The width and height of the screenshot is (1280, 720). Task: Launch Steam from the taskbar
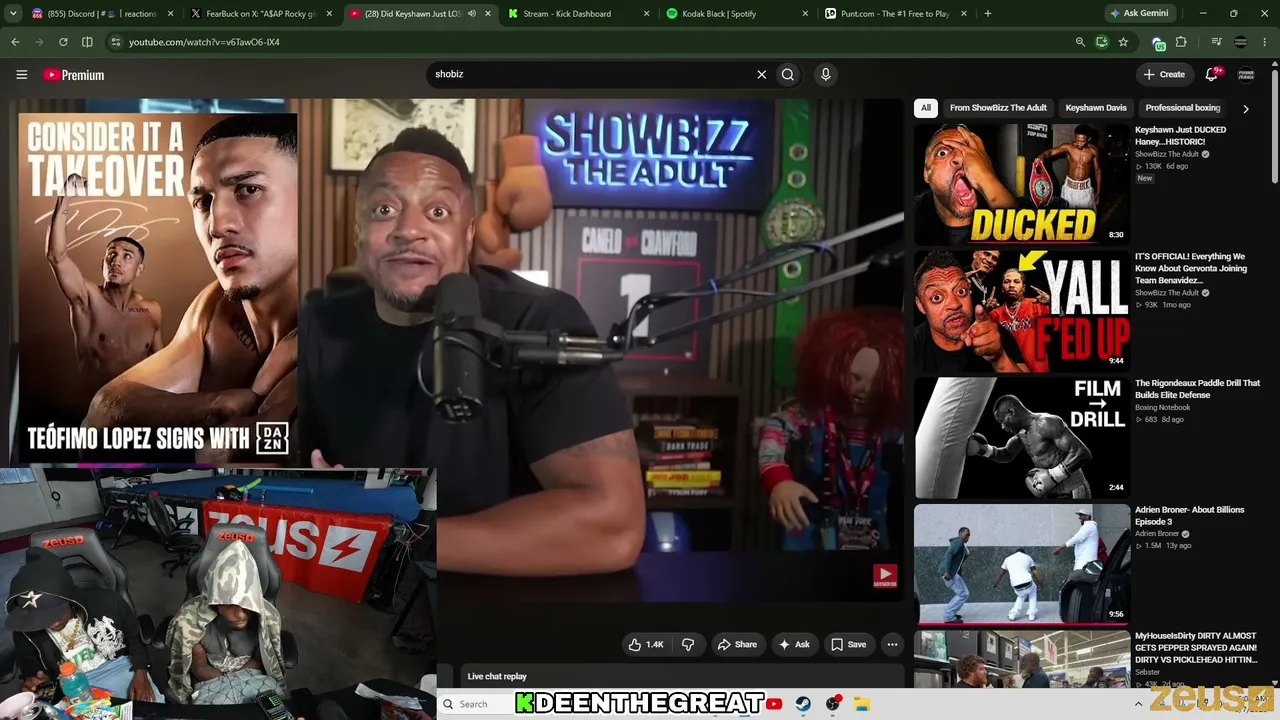click(x=803, y=704)
